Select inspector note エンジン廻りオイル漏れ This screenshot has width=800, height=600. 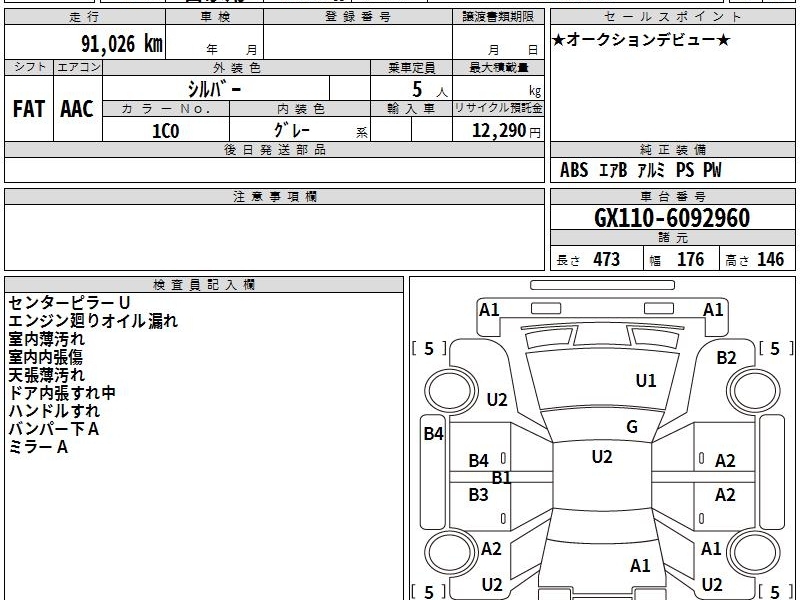93,321
